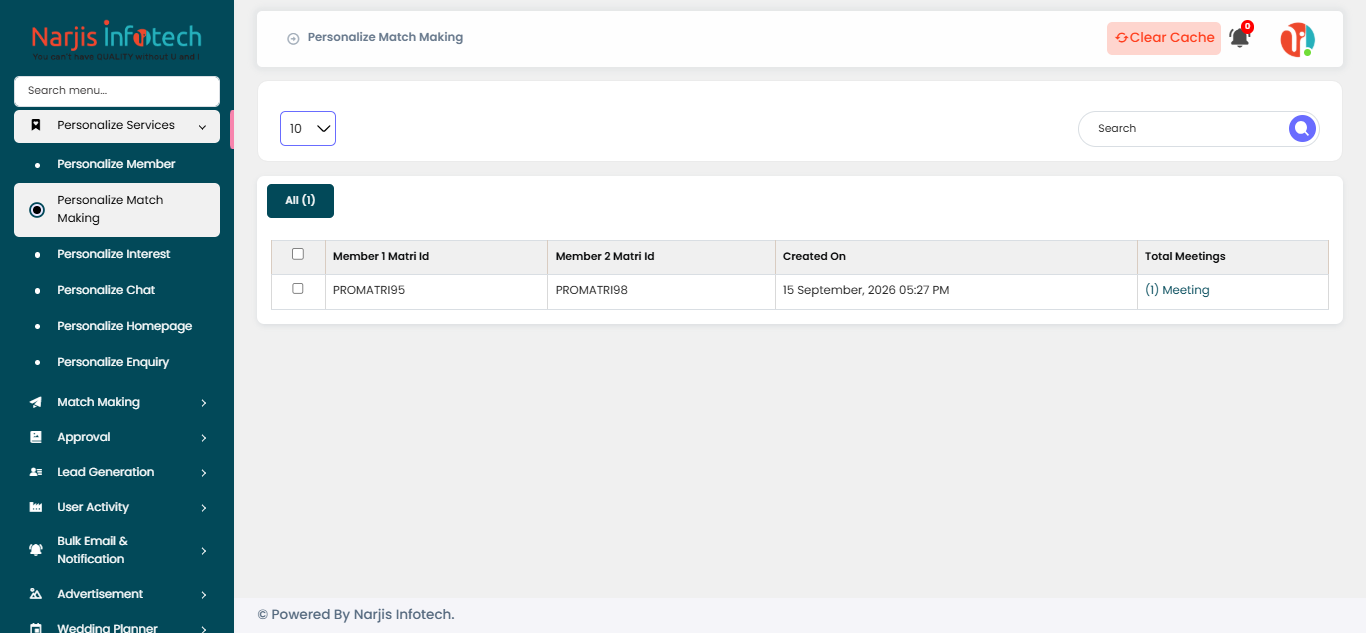Click the Lead Generation contact icon
1366x633 pixels.
pos(36,472)
